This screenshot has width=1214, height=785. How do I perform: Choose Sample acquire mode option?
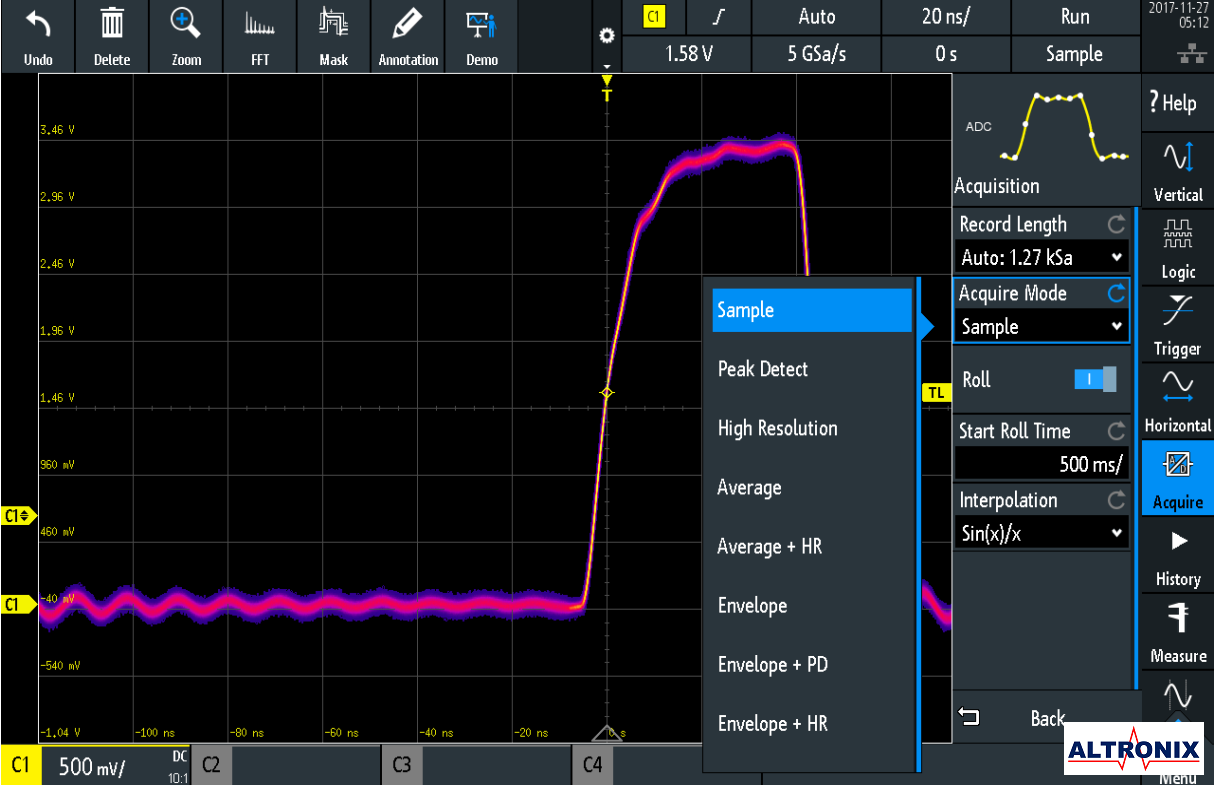[812, 310]
